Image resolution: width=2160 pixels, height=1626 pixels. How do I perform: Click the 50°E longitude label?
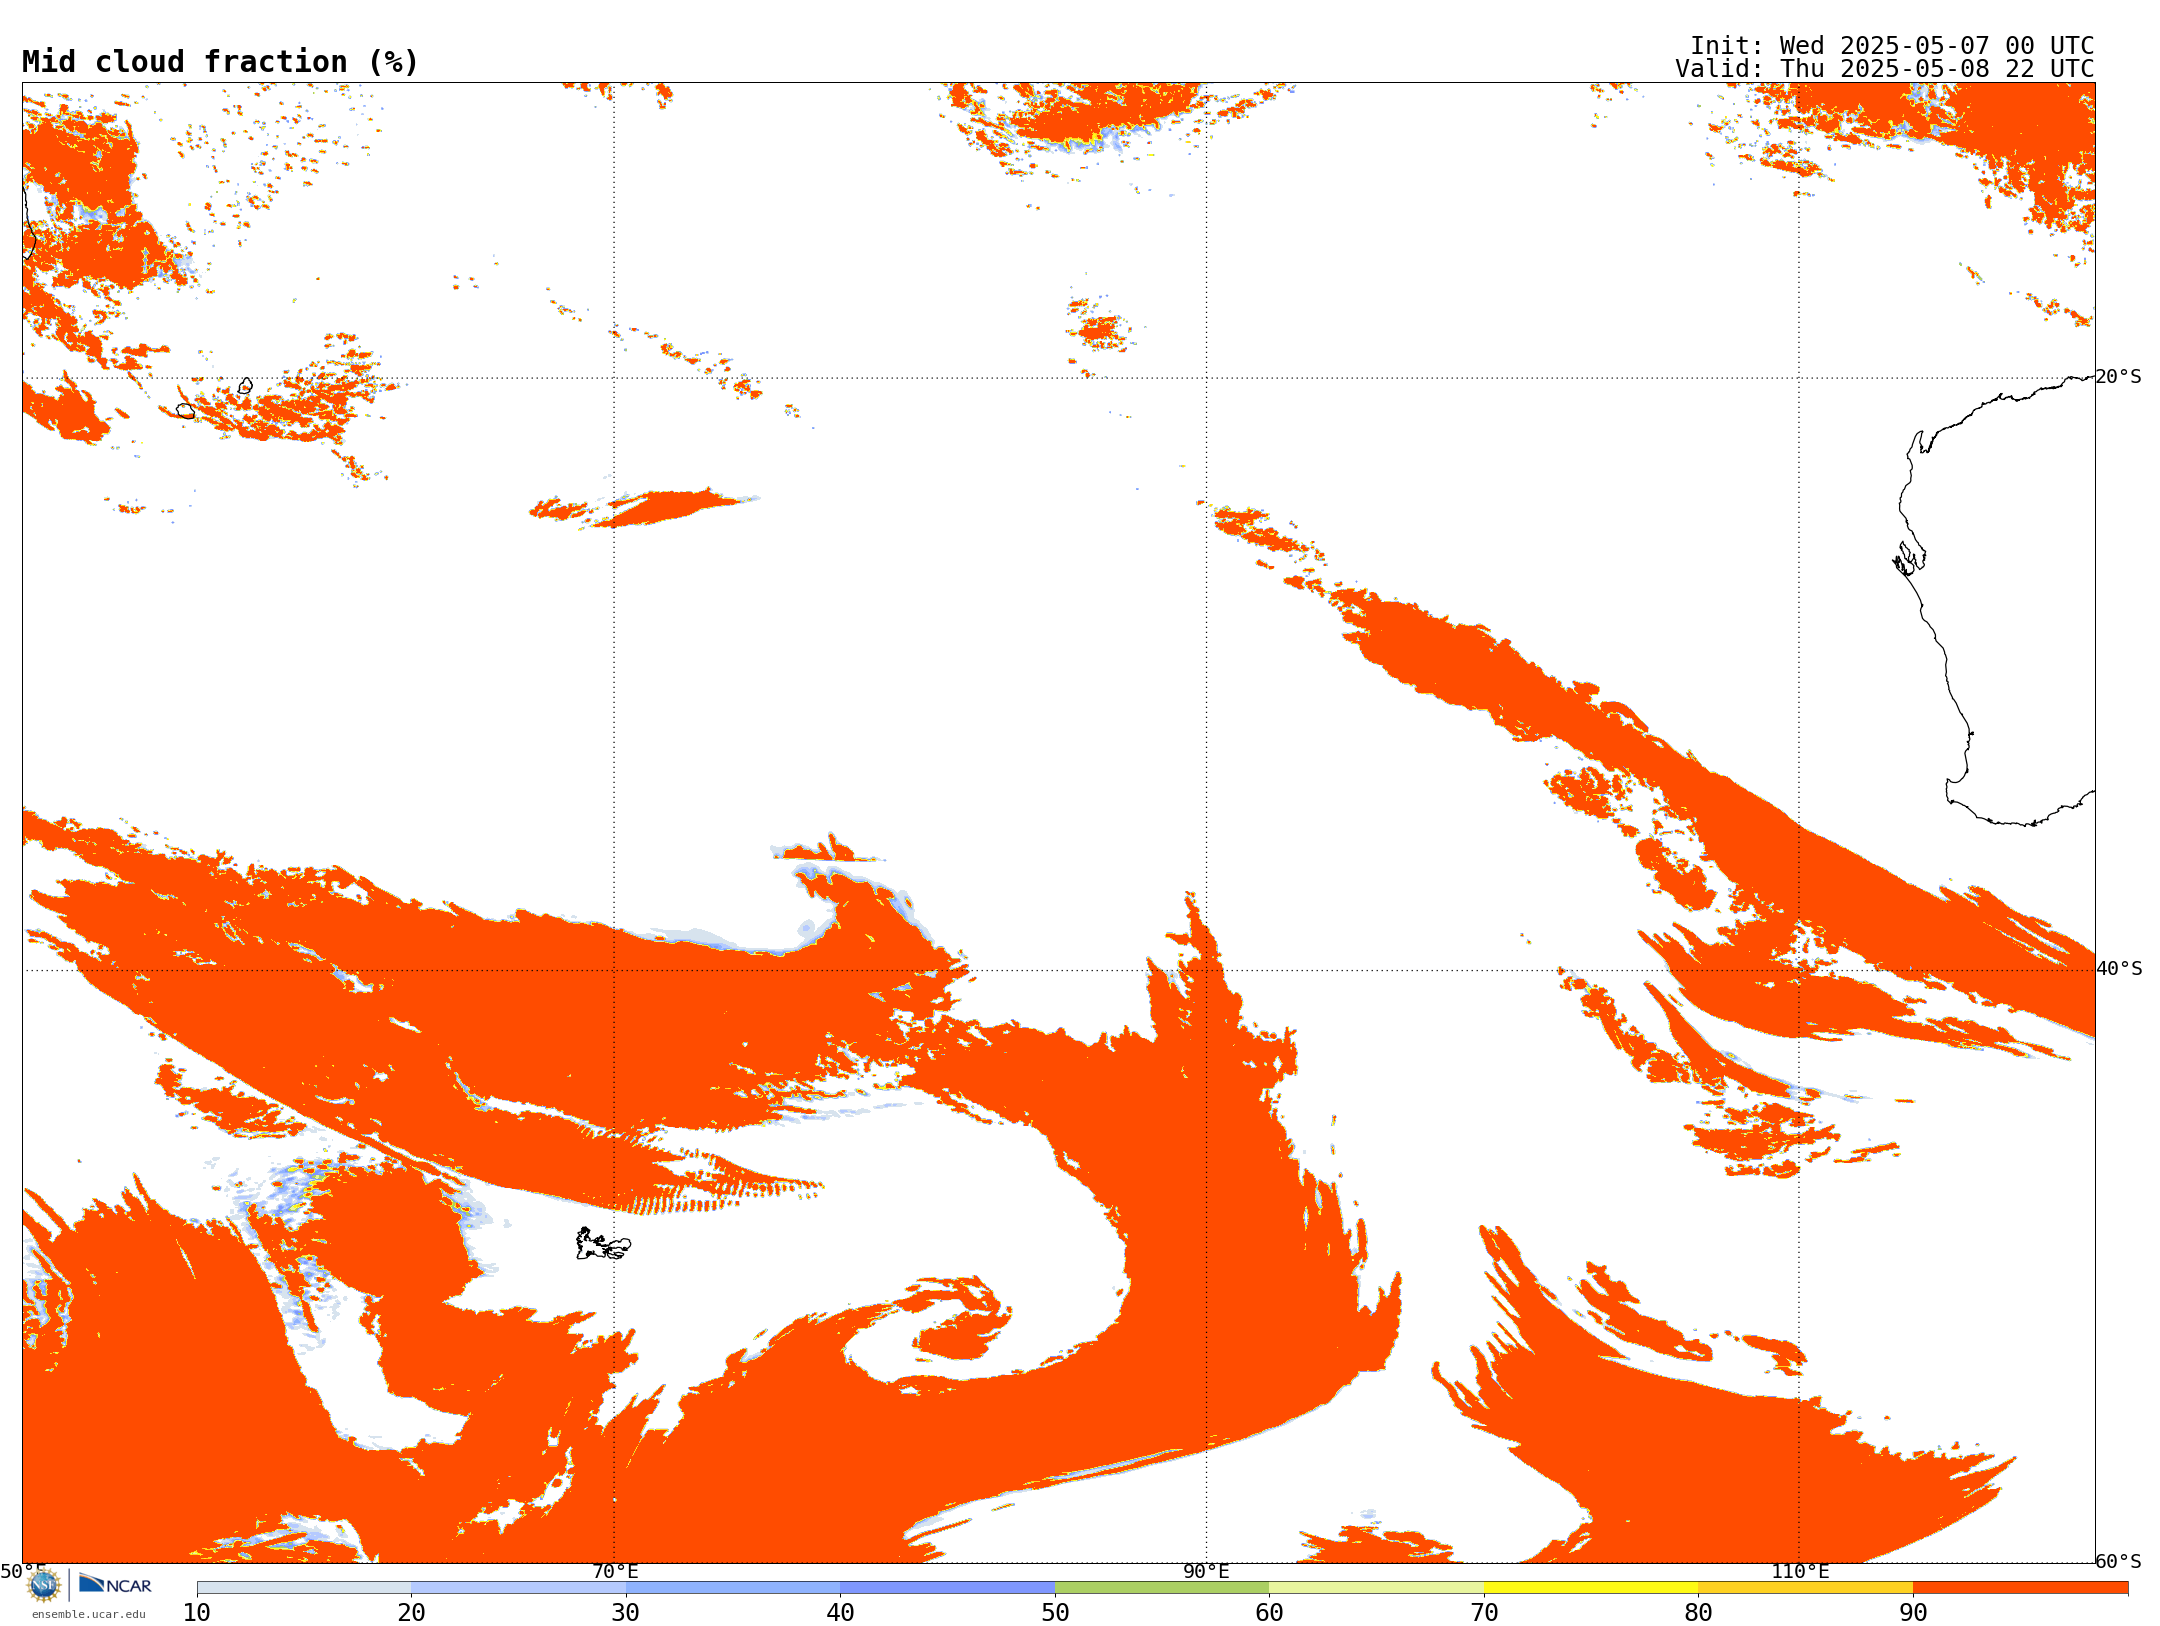pos(23,1572)
